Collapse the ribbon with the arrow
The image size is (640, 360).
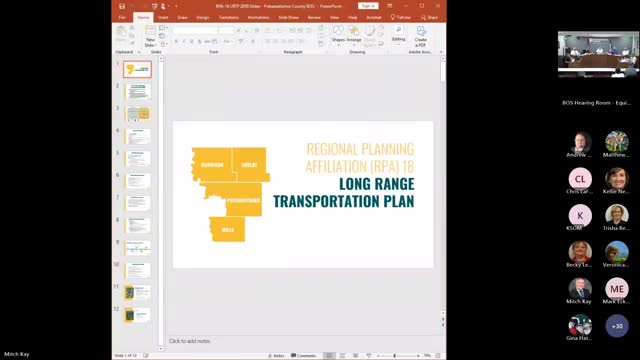tap(441, 52)
